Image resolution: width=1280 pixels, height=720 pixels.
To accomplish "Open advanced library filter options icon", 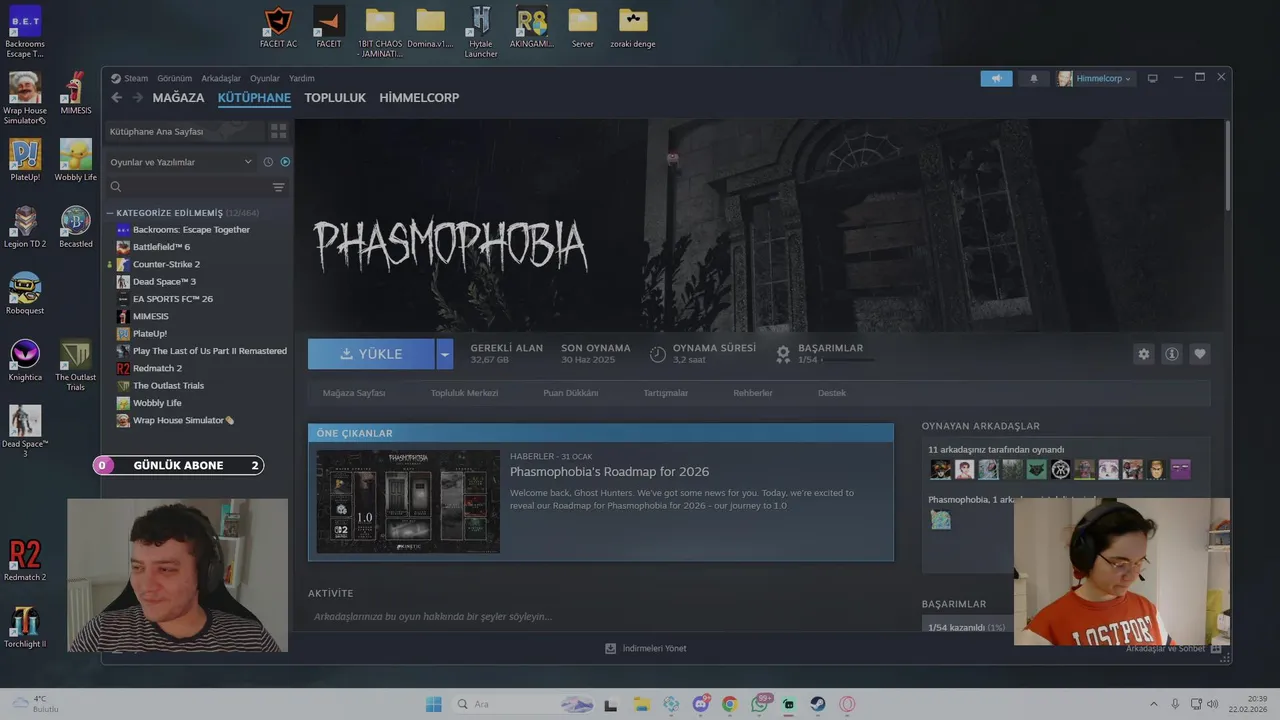I will pos(278,187).
